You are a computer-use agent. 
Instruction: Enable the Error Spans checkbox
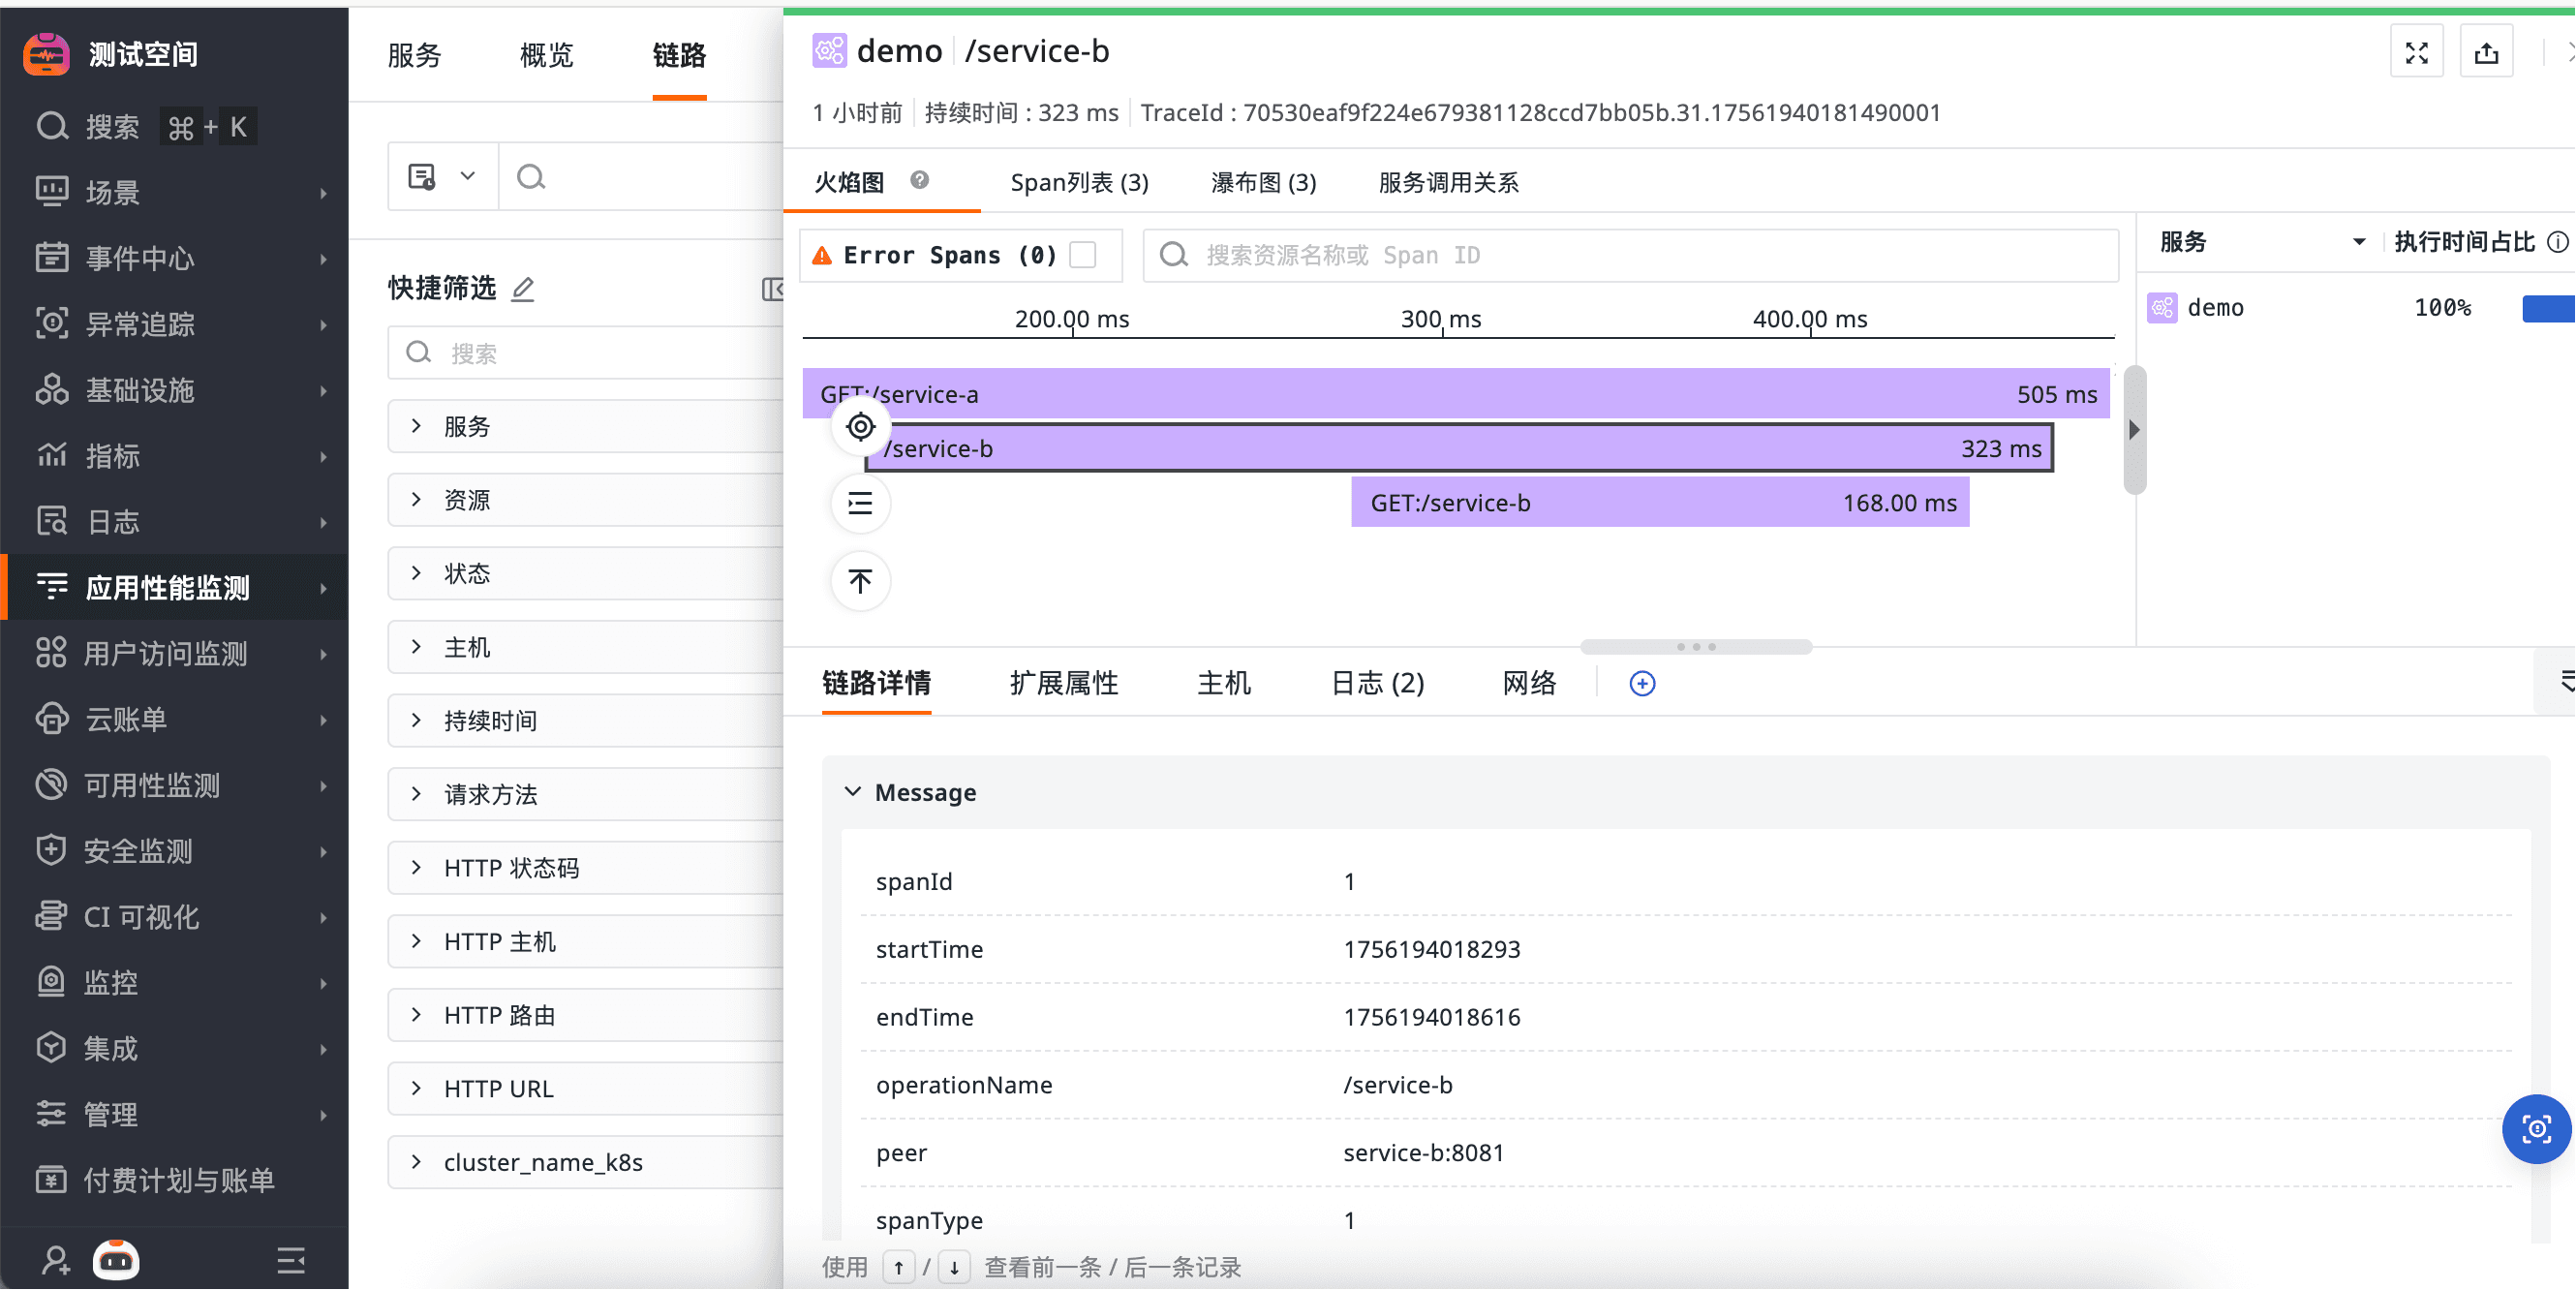pyautogui.click(x=1083, y=255)
